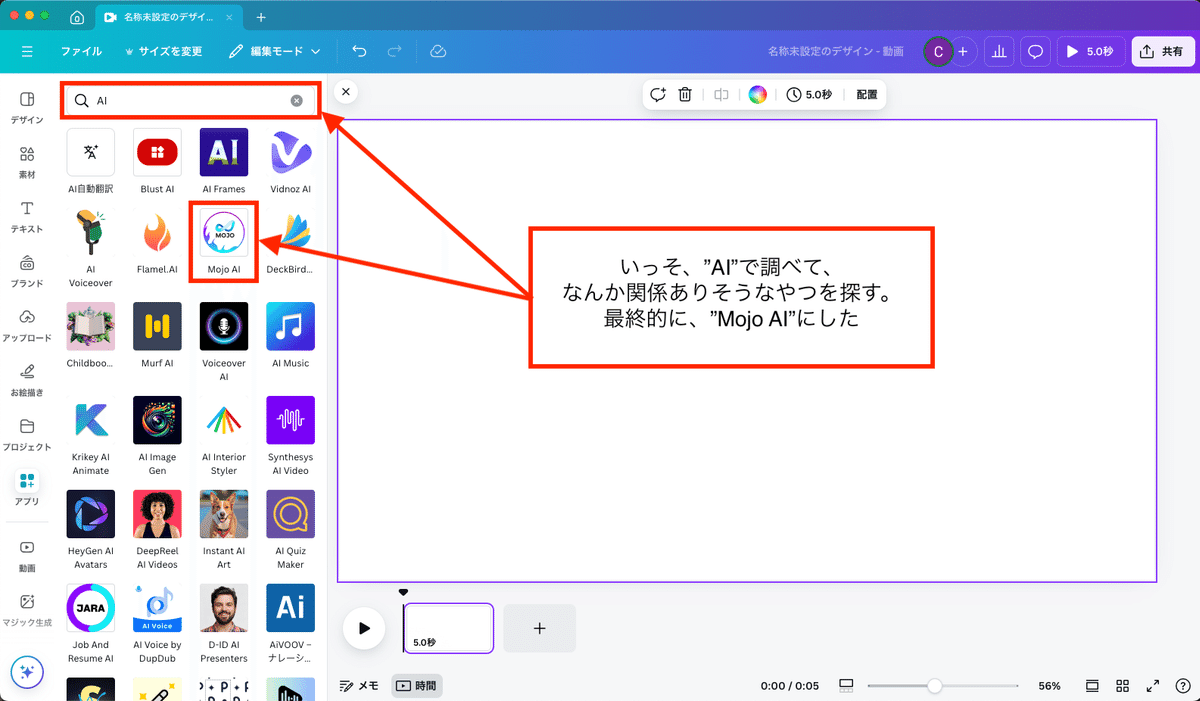Screen dimensions: 1200x701
Task: Open the 配置 position panel
Action: click(867, 94)
